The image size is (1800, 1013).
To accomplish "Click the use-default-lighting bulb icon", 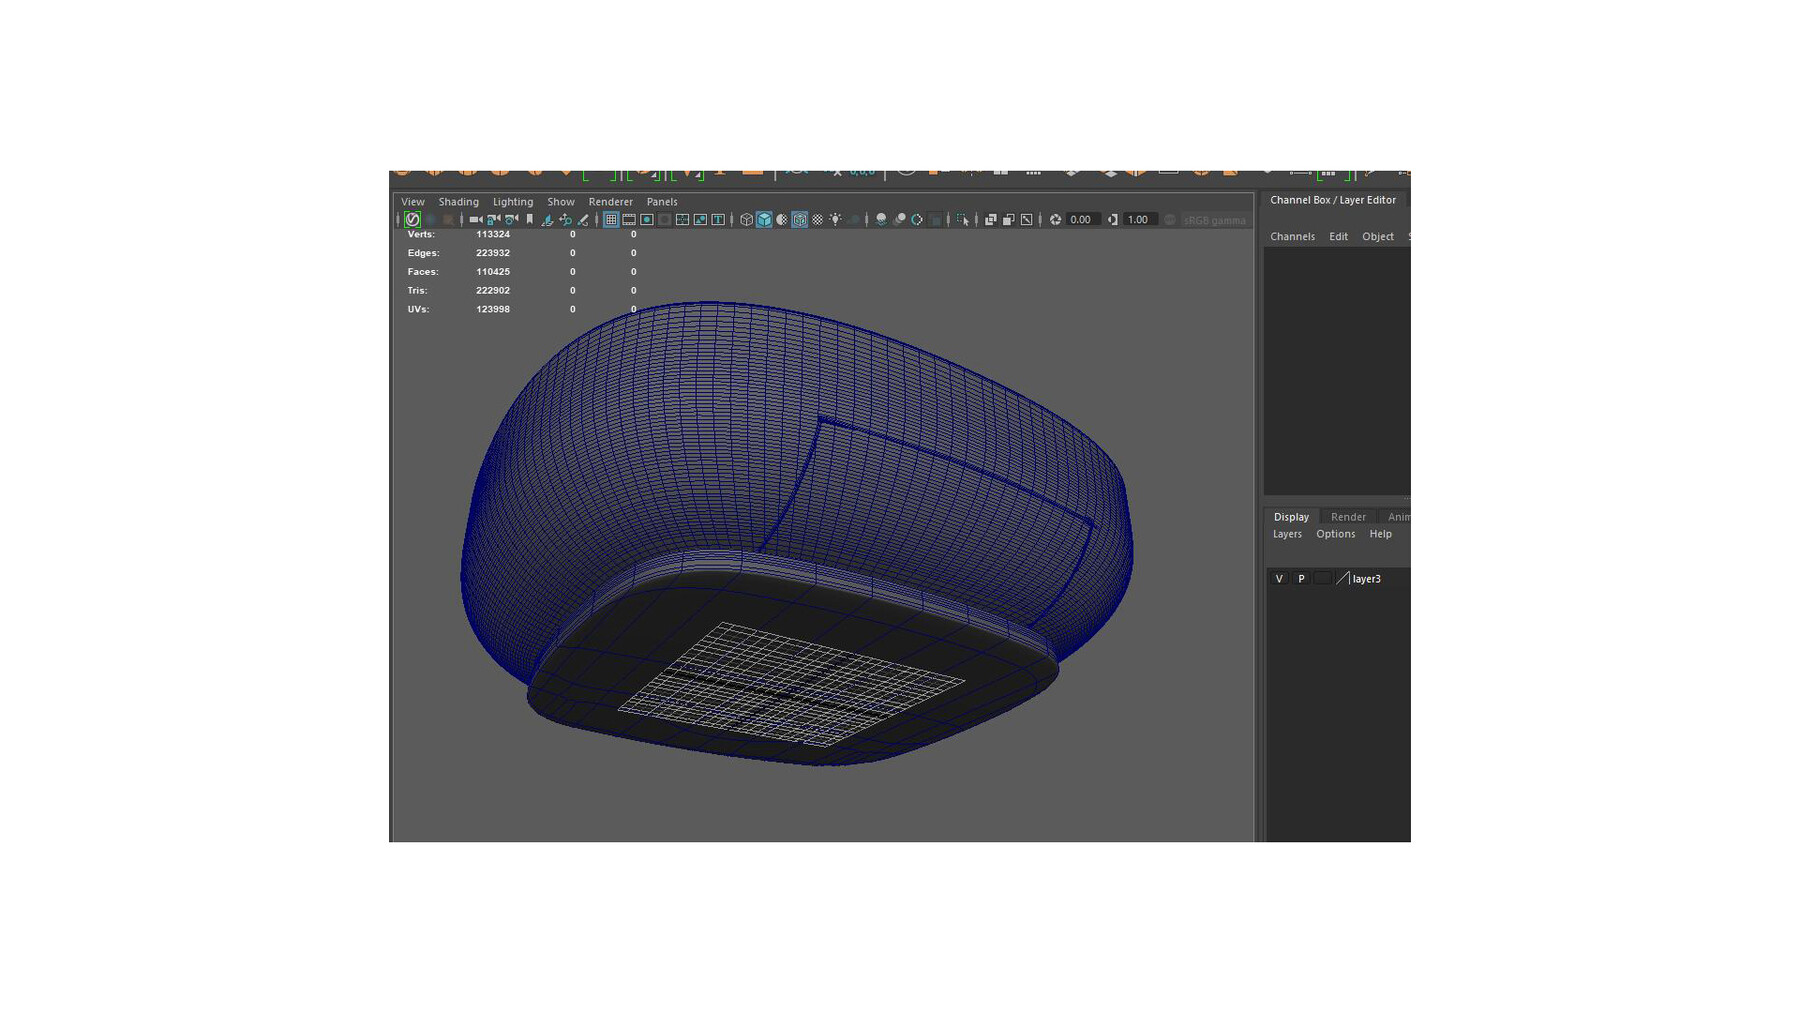I will [836, 220].
